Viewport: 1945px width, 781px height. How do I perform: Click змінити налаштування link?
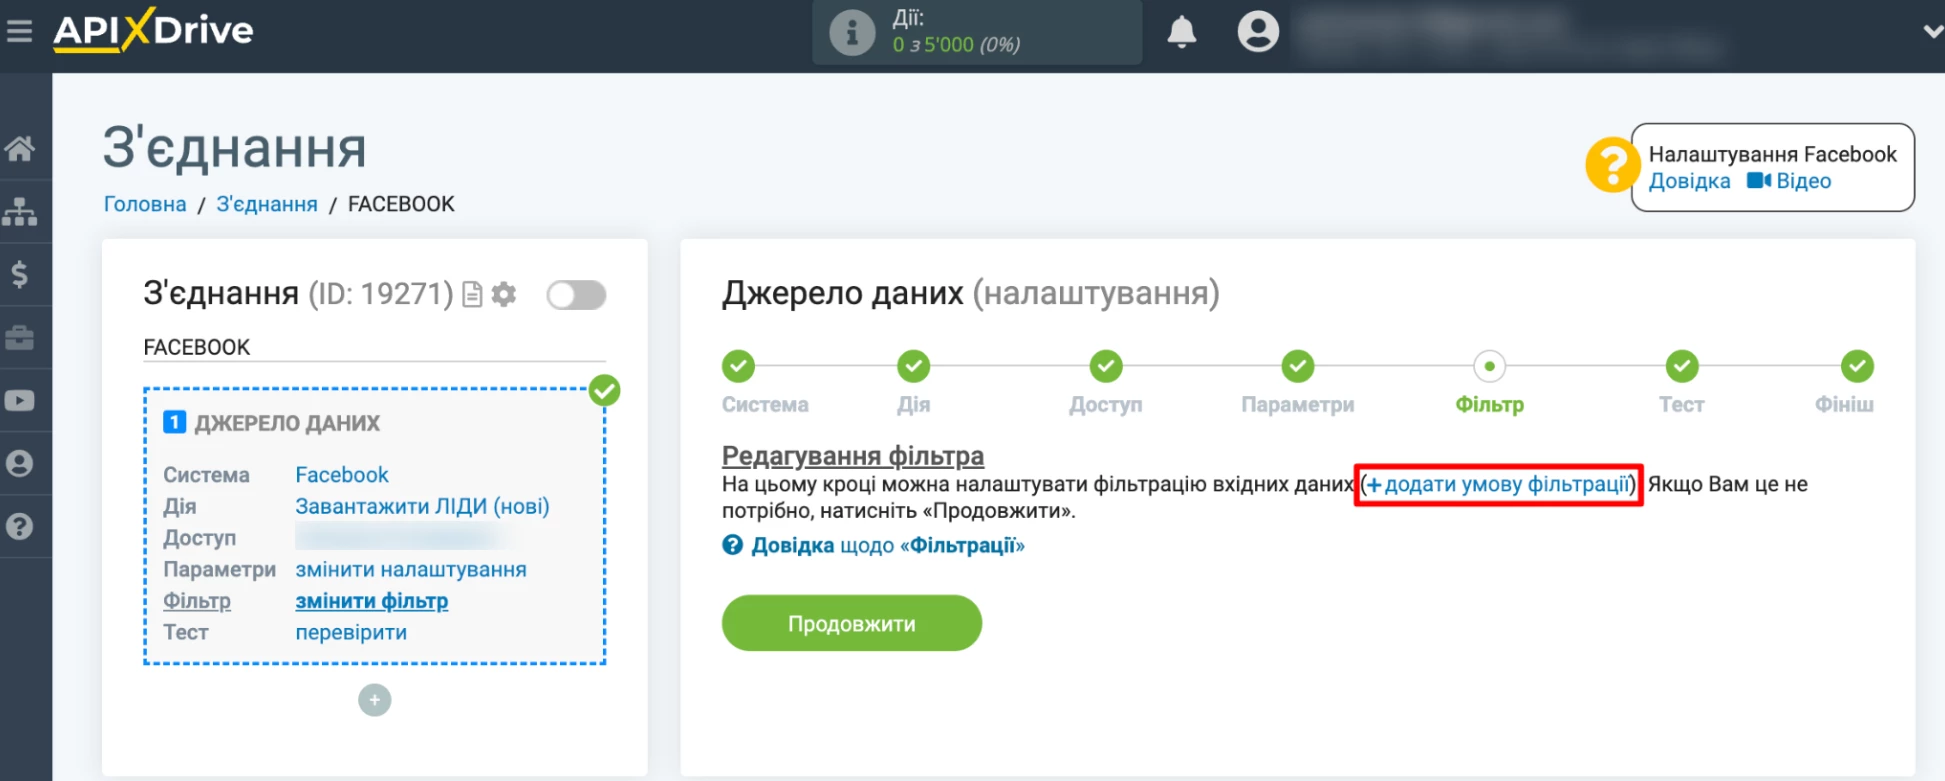[411, 569]
